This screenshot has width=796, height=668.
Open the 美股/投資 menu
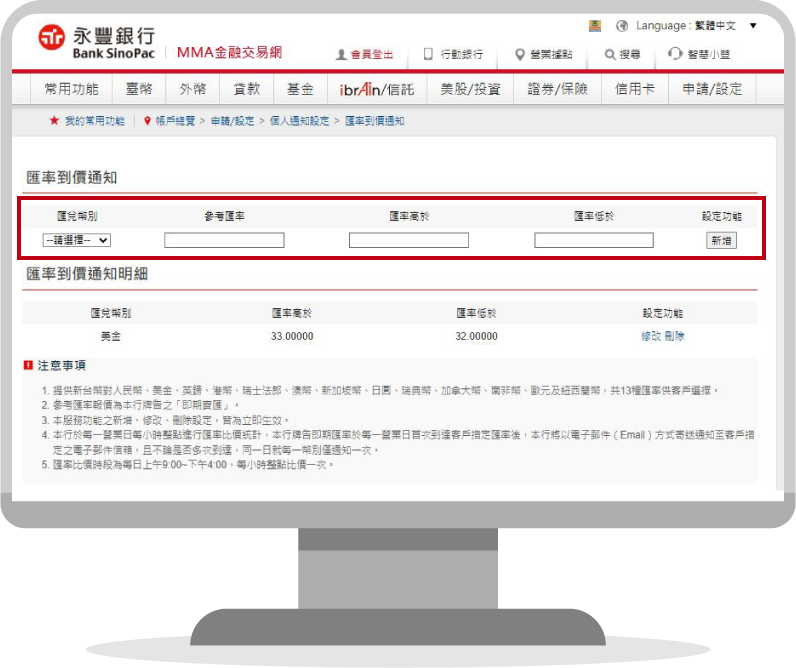click(470, 89)
